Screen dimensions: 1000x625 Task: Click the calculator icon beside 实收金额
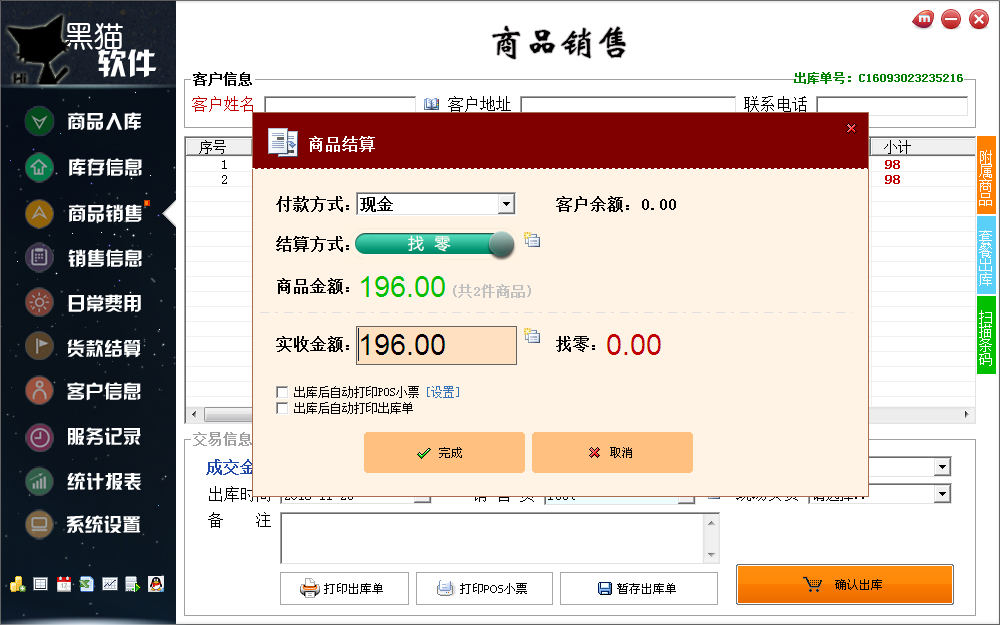point(532,335)
